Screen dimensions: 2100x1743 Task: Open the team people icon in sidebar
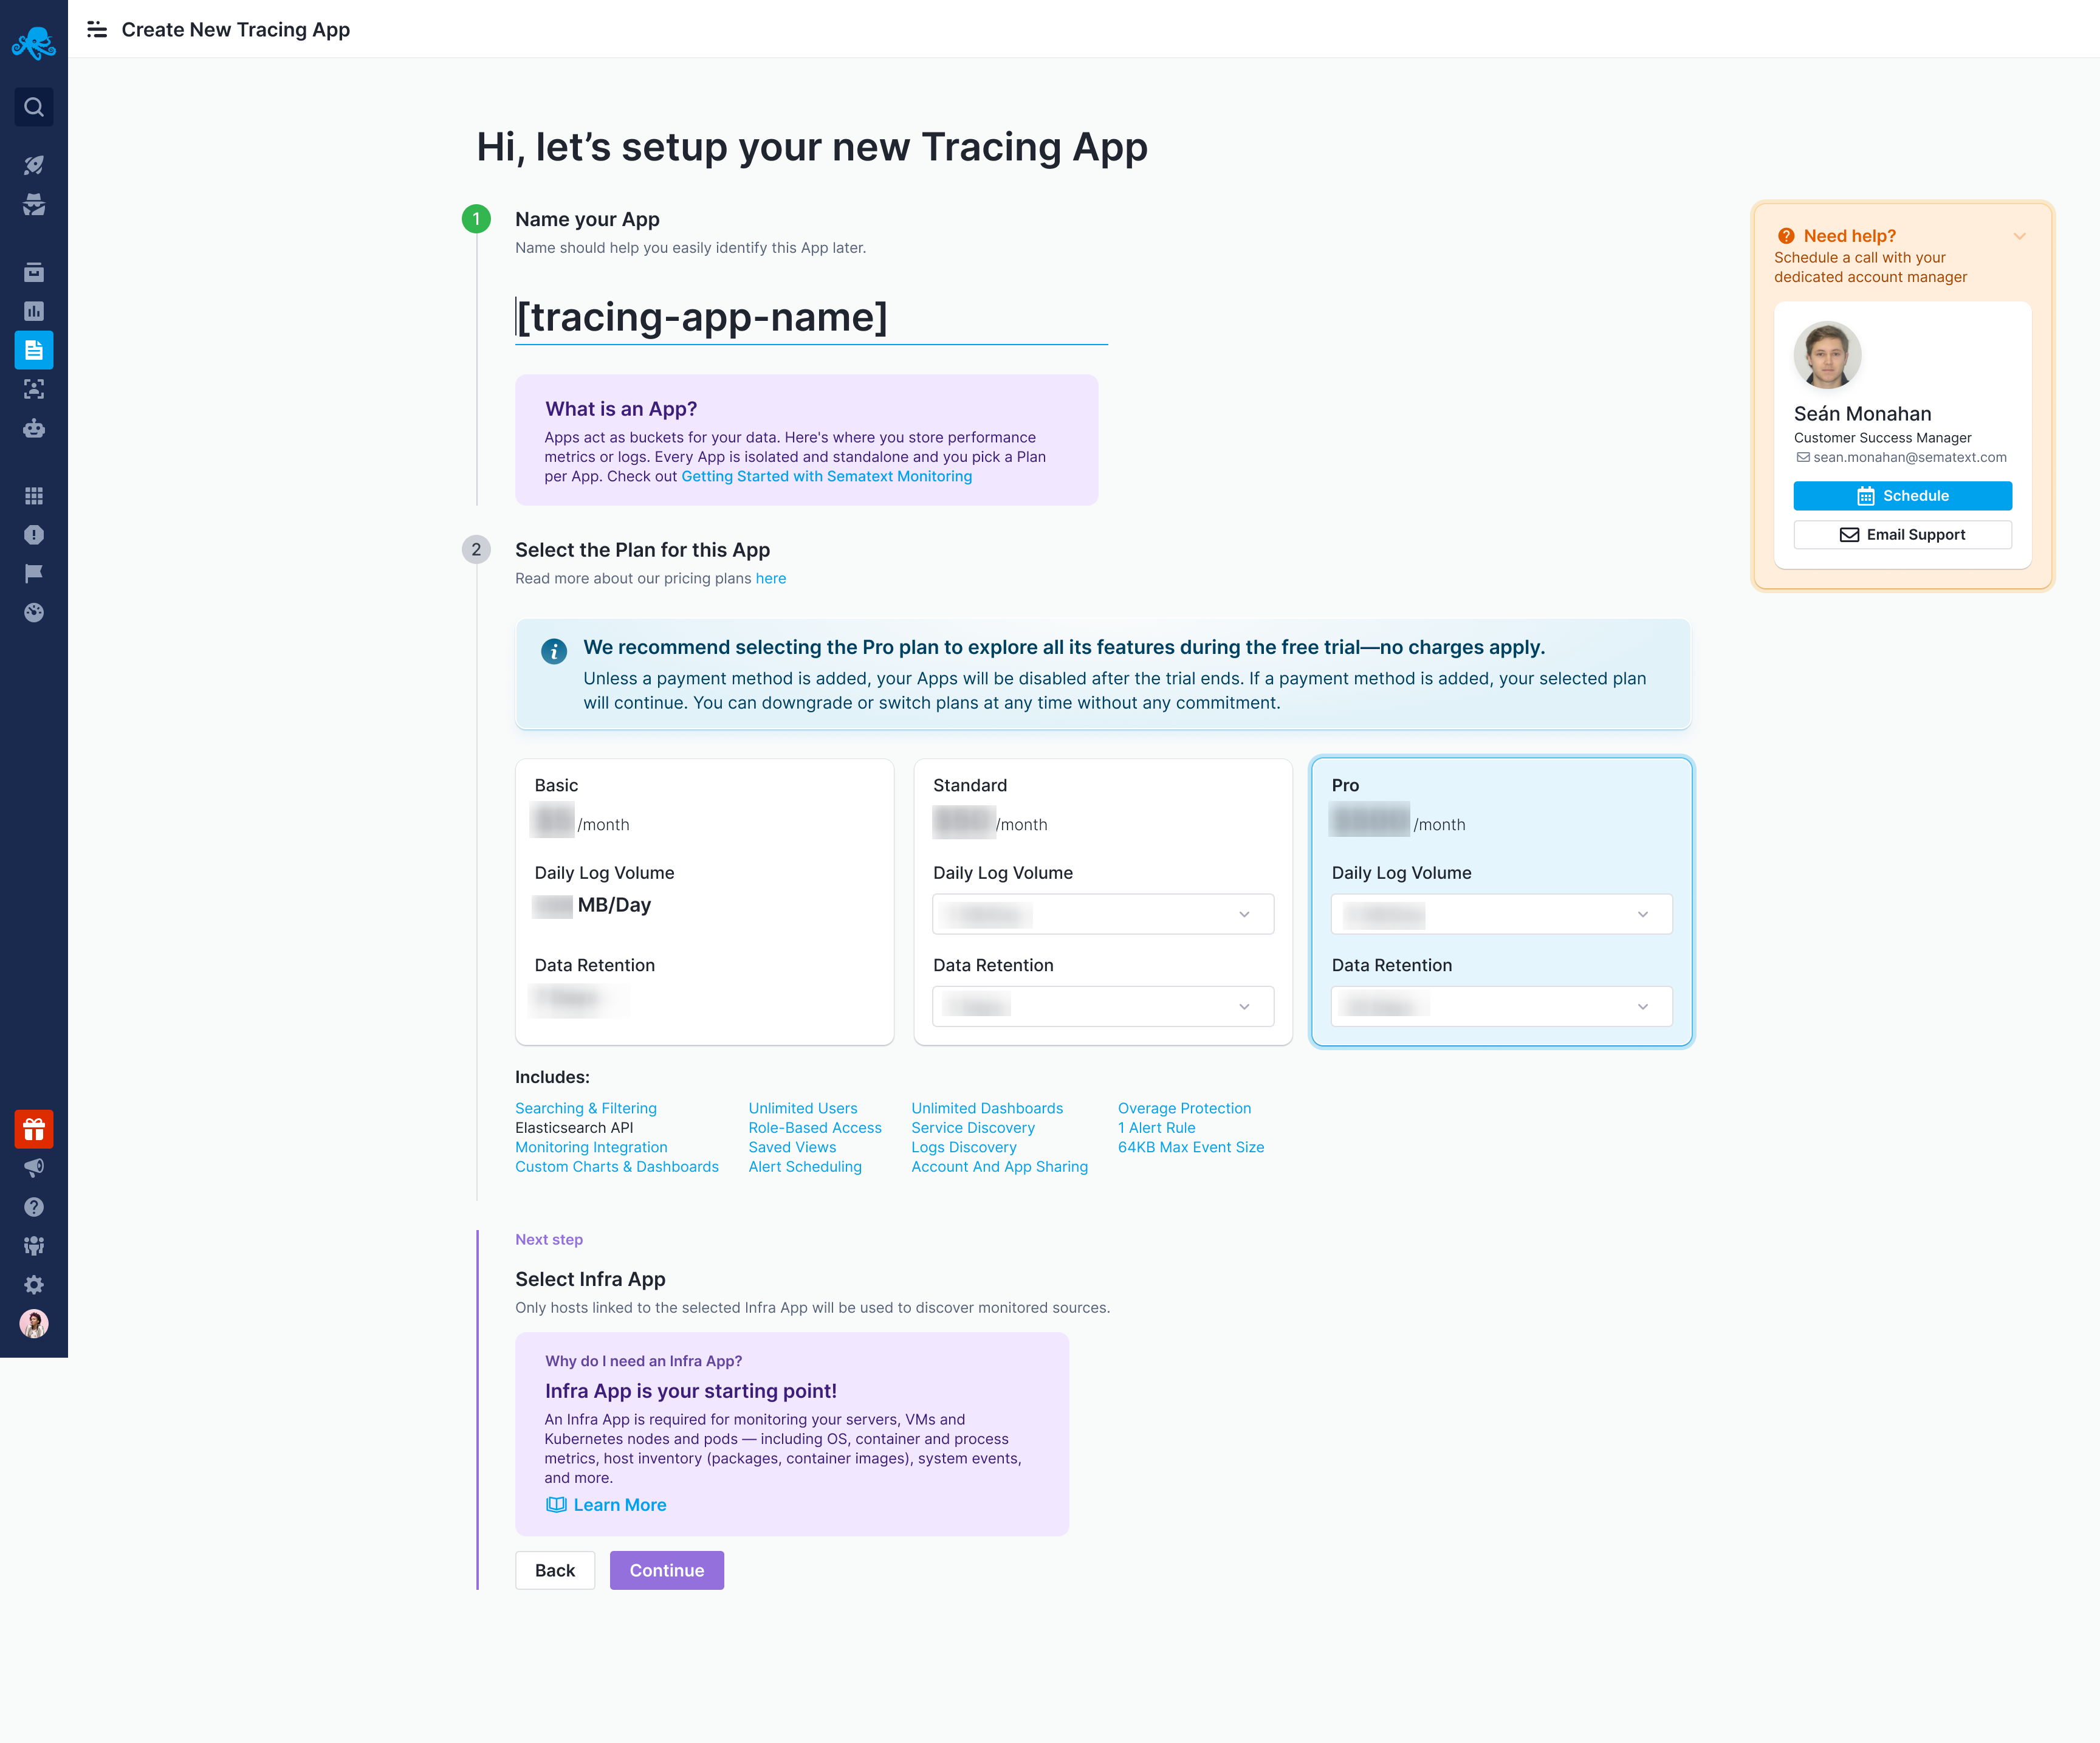[34, 1246]
